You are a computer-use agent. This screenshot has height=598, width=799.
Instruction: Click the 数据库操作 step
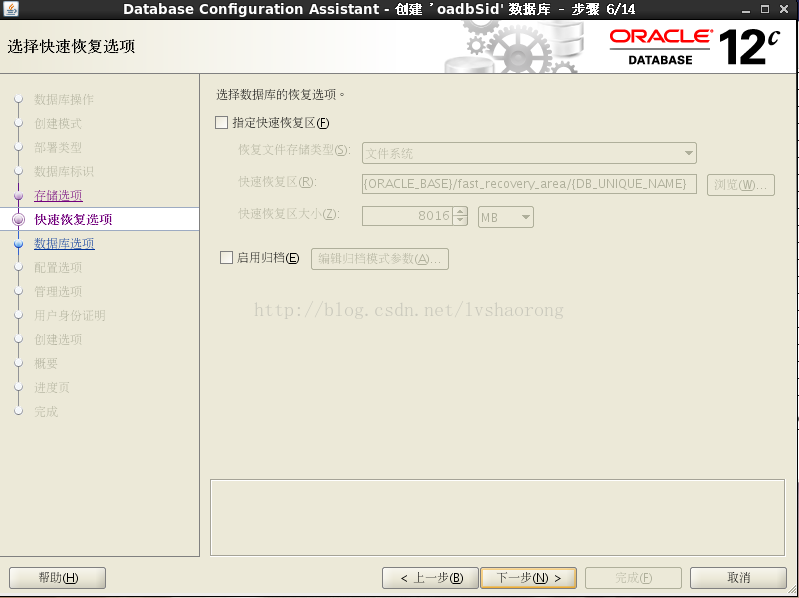pos(64,99)
